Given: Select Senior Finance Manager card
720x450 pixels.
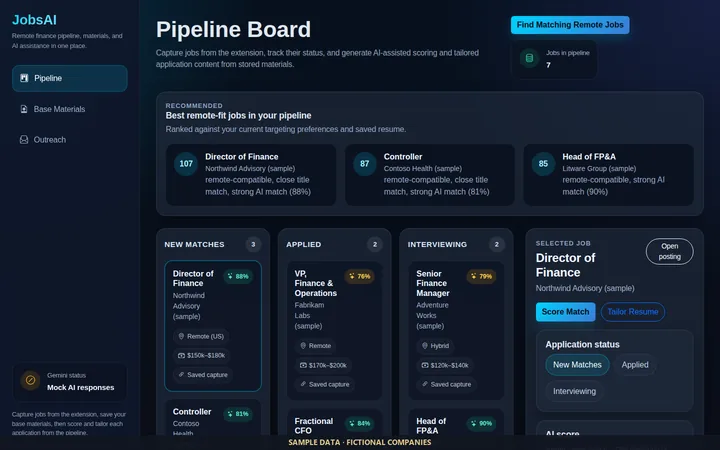Looking at the screenshot, I should 456,331.
